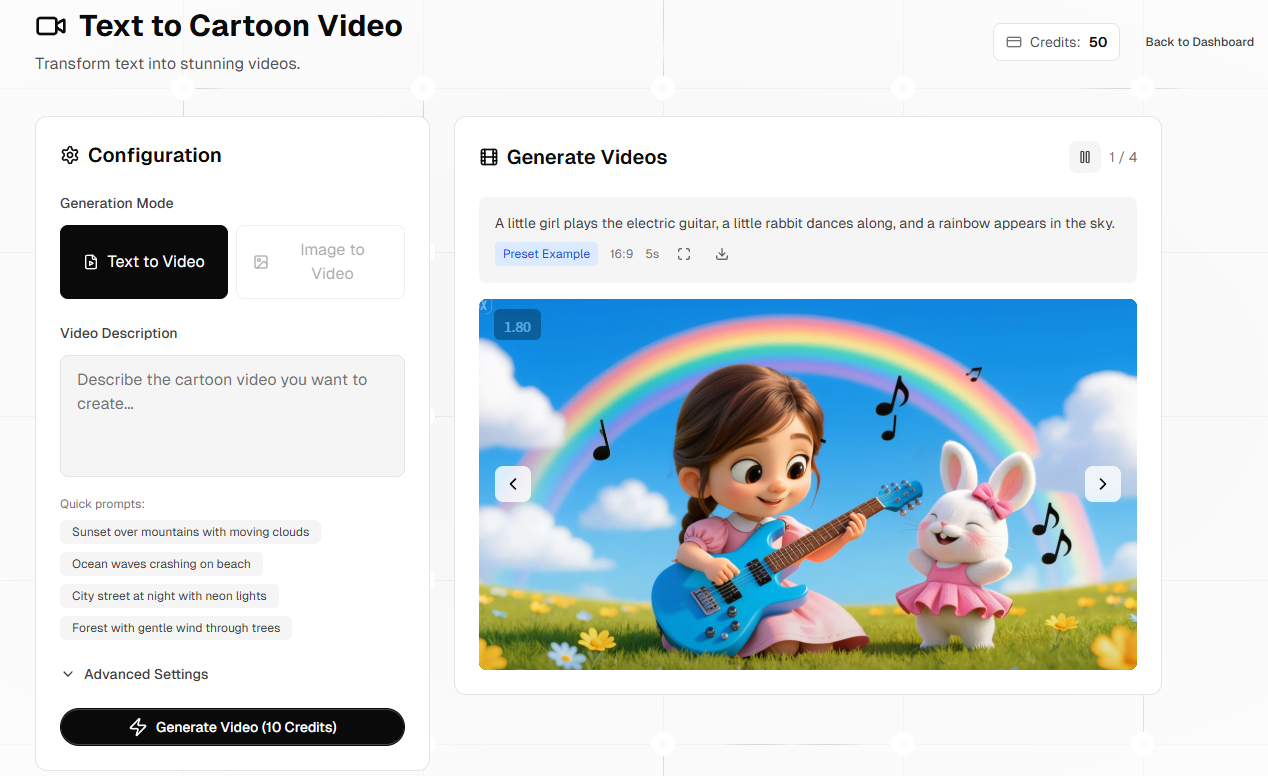Click the camera icon next to page title
1268x776 pixels.
coord(50,25)
